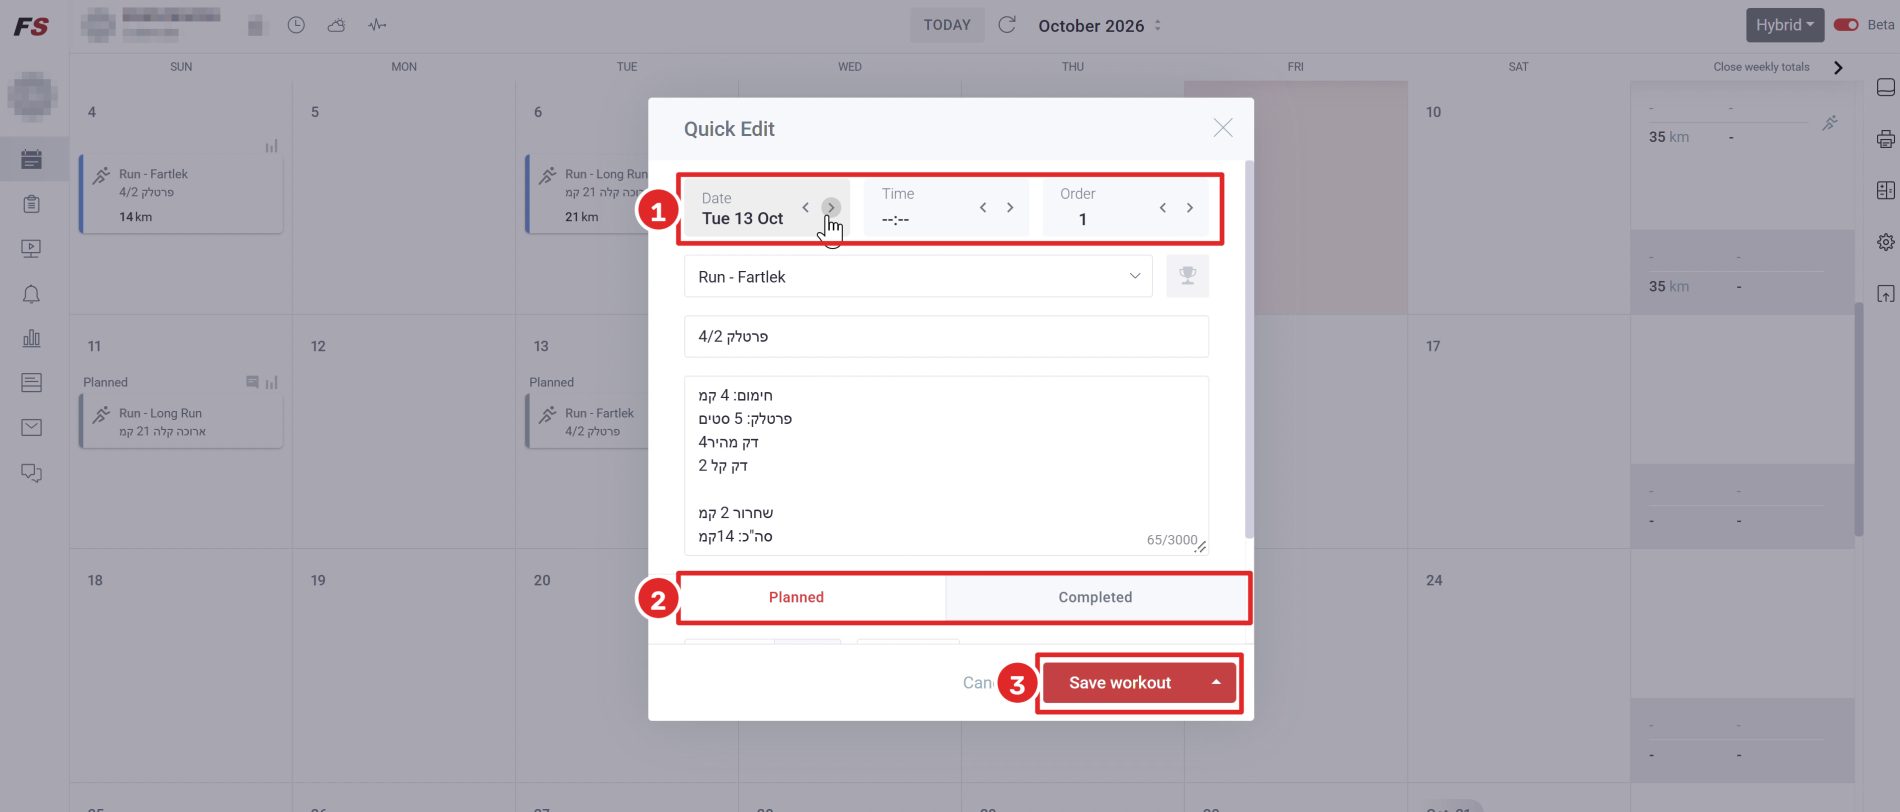Image resolution: width=1900 pixels, height=812 pixels.
Task: Click into the workout description text area
Action: click(946, 465)
